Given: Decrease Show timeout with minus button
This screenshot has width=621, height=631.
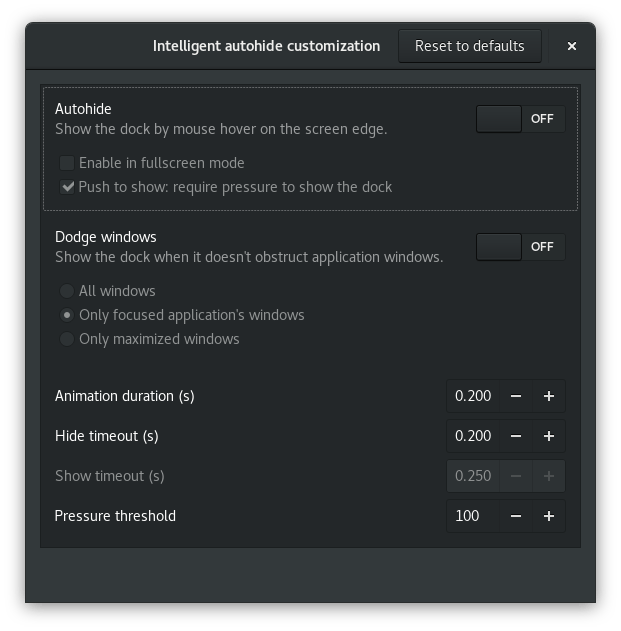Looking at the screenshot, I should [516, 476].
